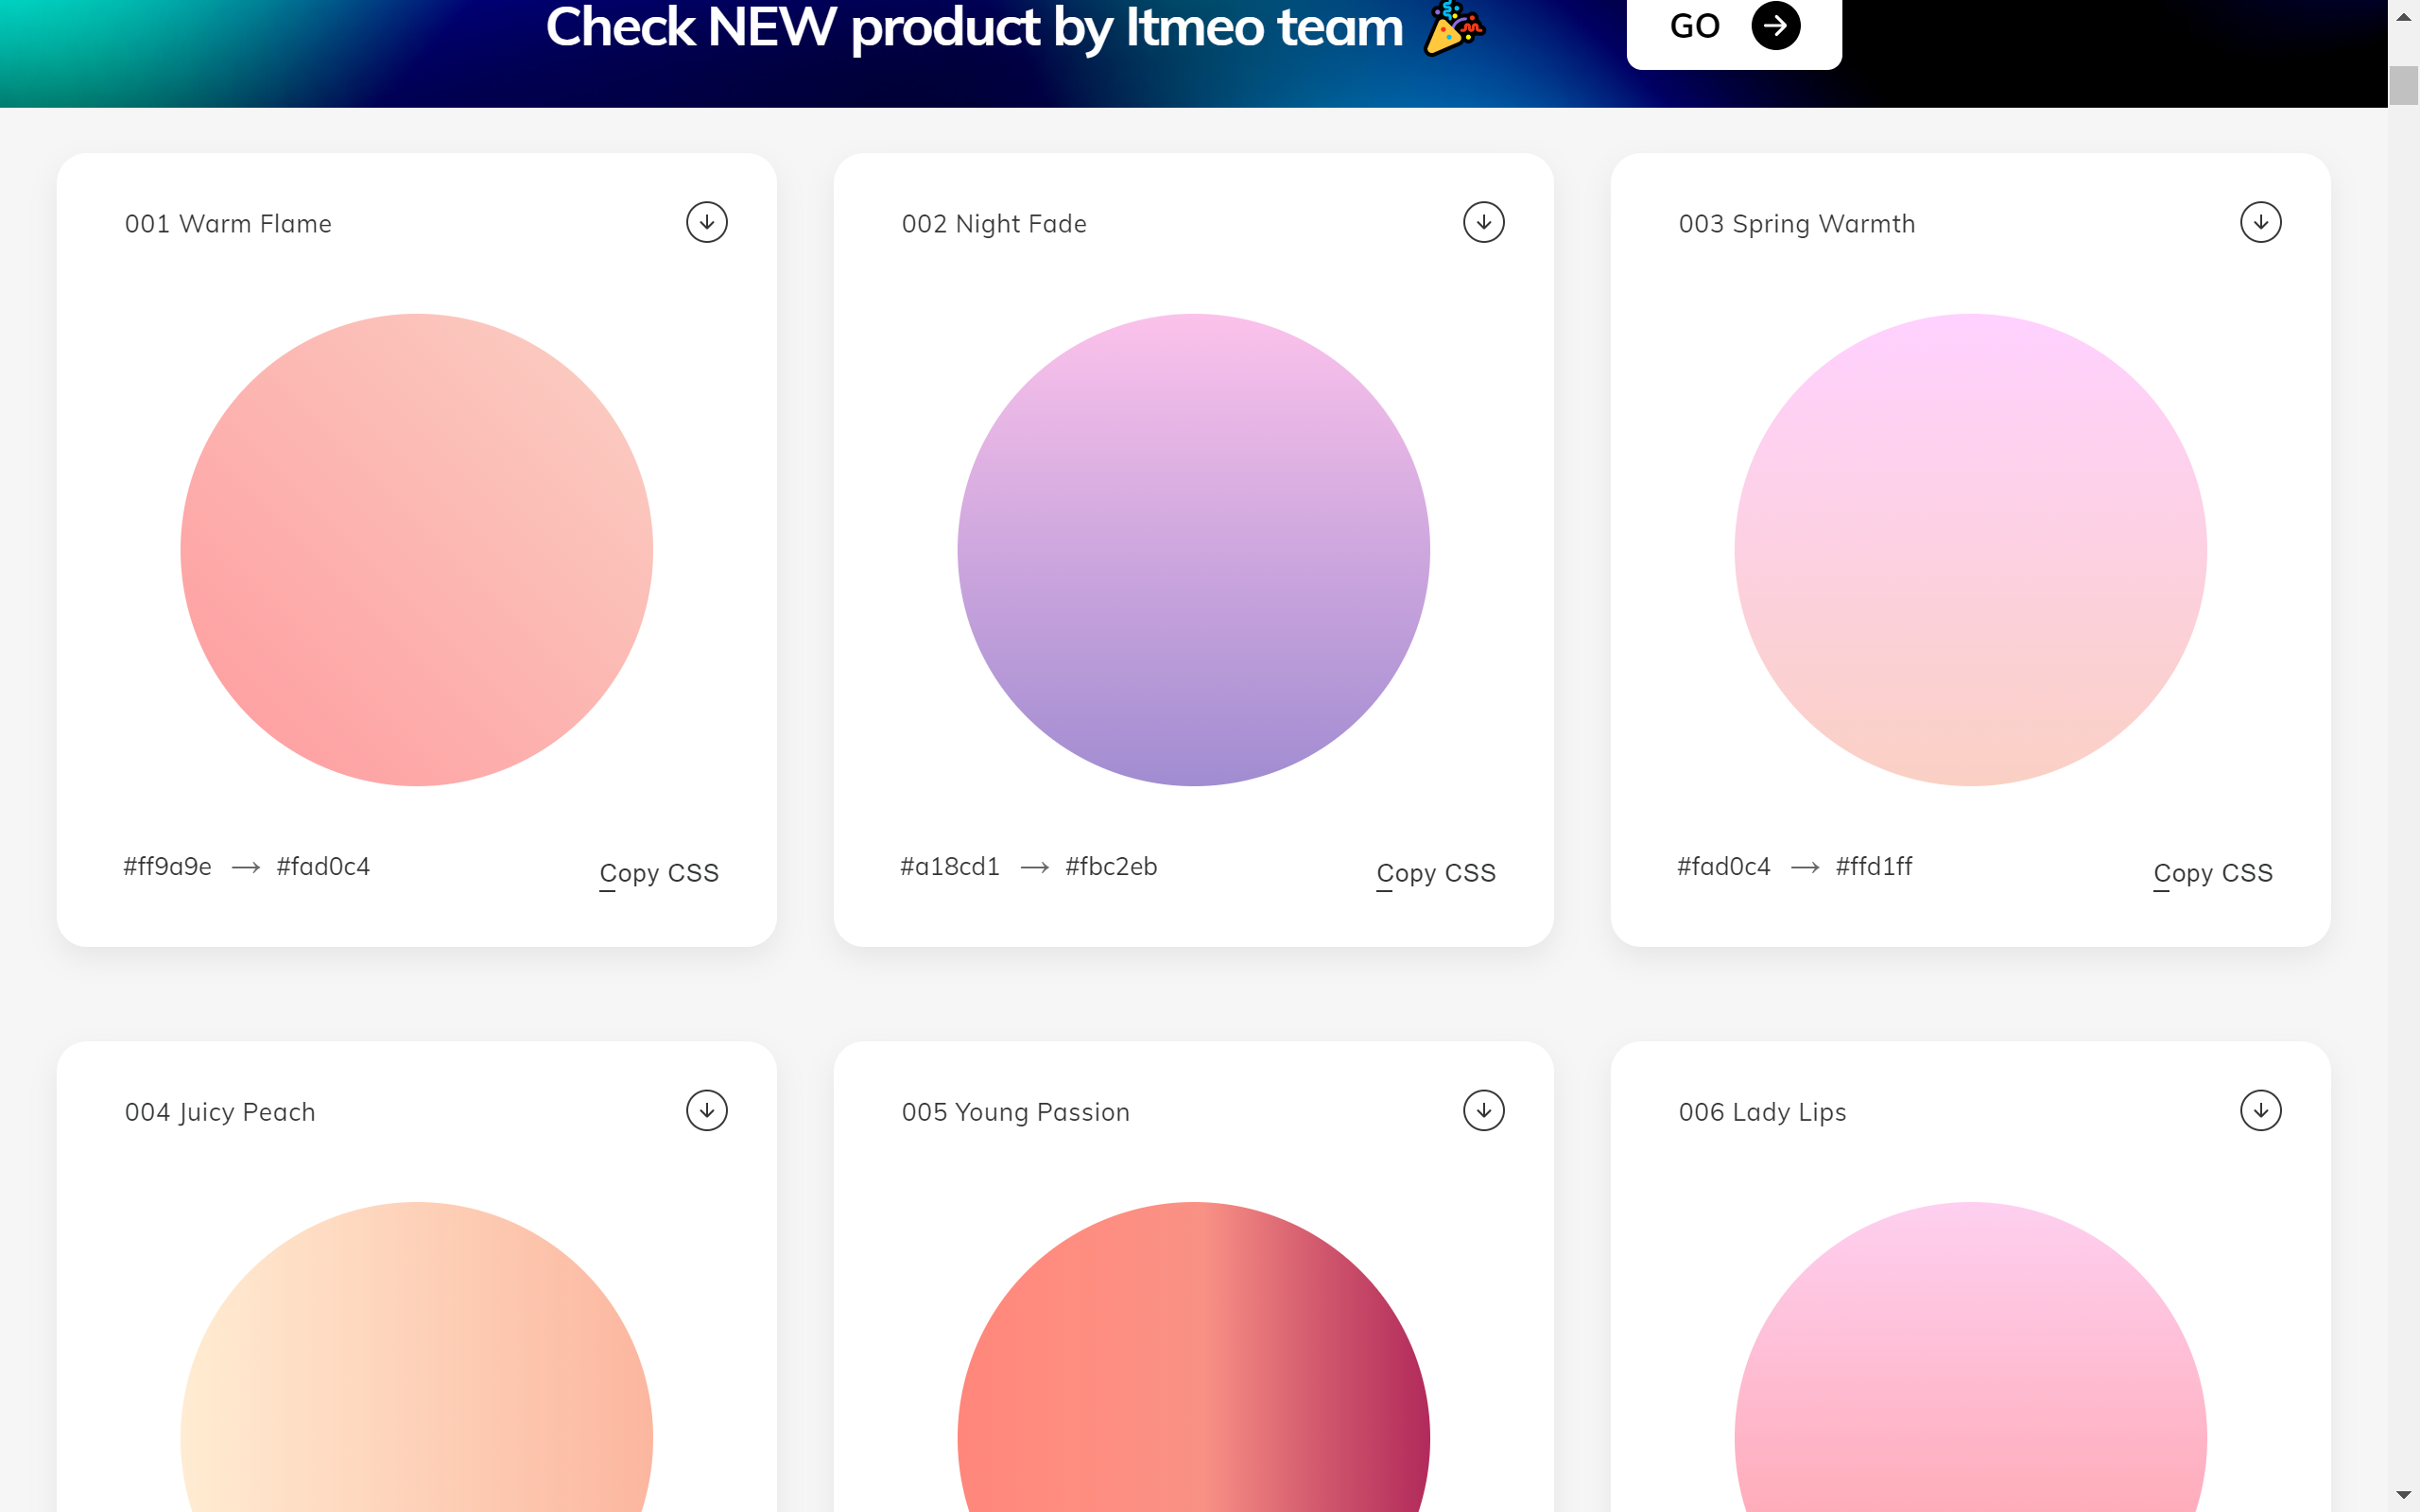Viewport: 2420px width, 1512px height.
Task: Click the Young Passion gradient circle
Action: click(1194, 1358)
